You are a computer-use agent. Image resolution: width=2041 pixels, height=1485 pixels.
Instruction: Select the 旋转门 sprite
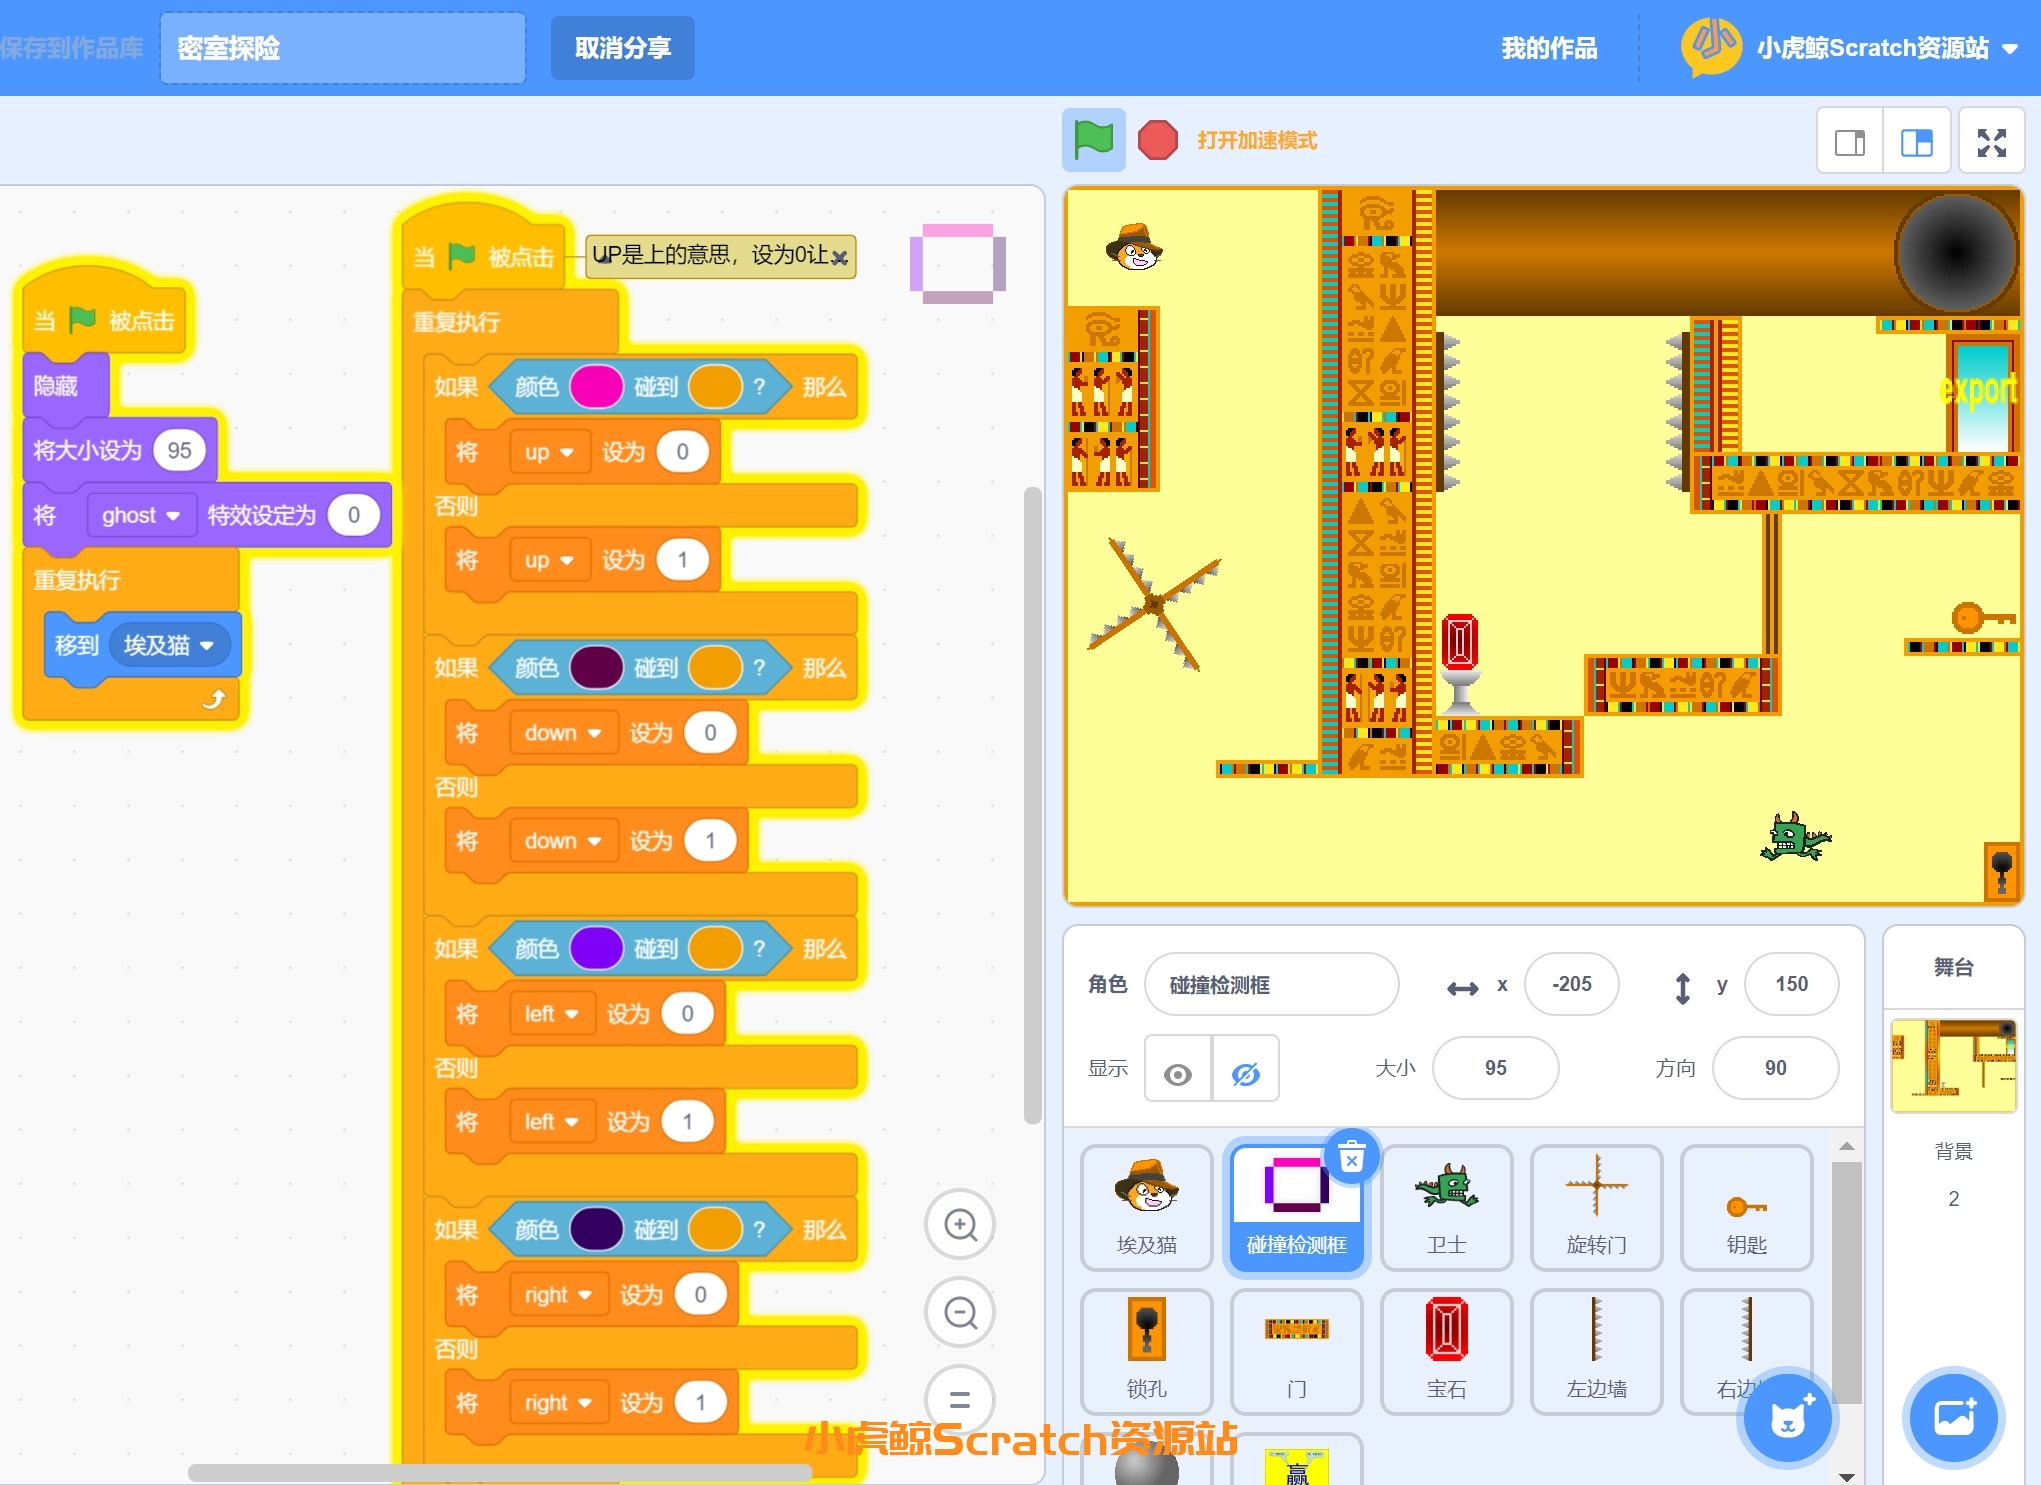pos(1597,1208)
